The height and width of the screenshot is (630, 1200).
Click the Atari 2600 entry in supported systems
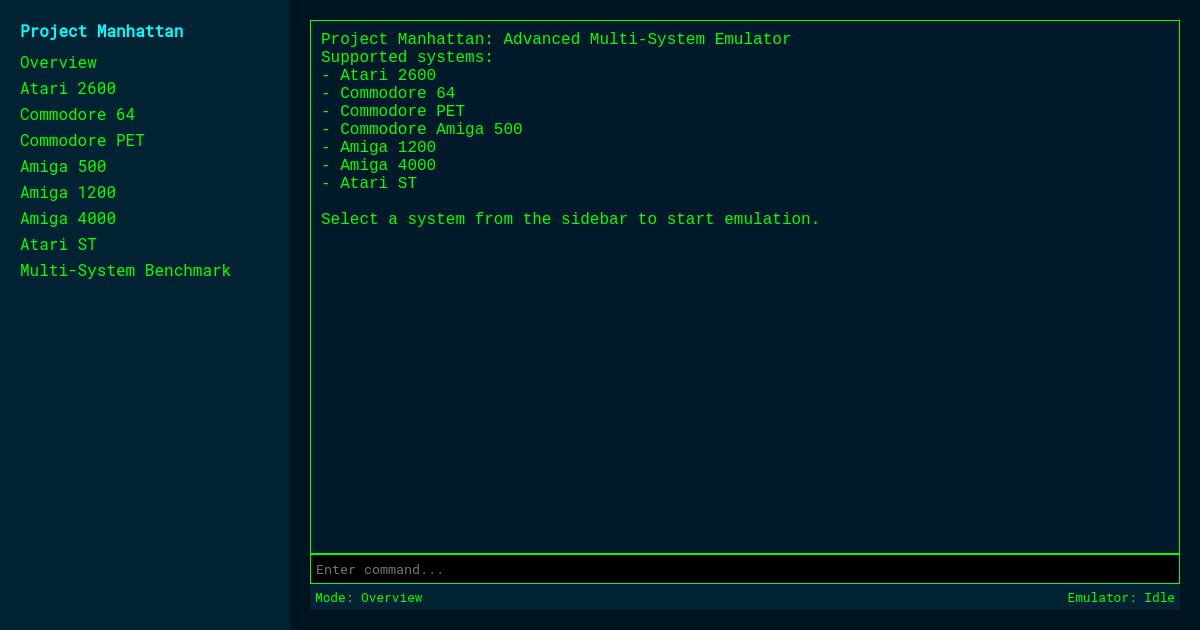pyautogui.click(x=380, y=75)
